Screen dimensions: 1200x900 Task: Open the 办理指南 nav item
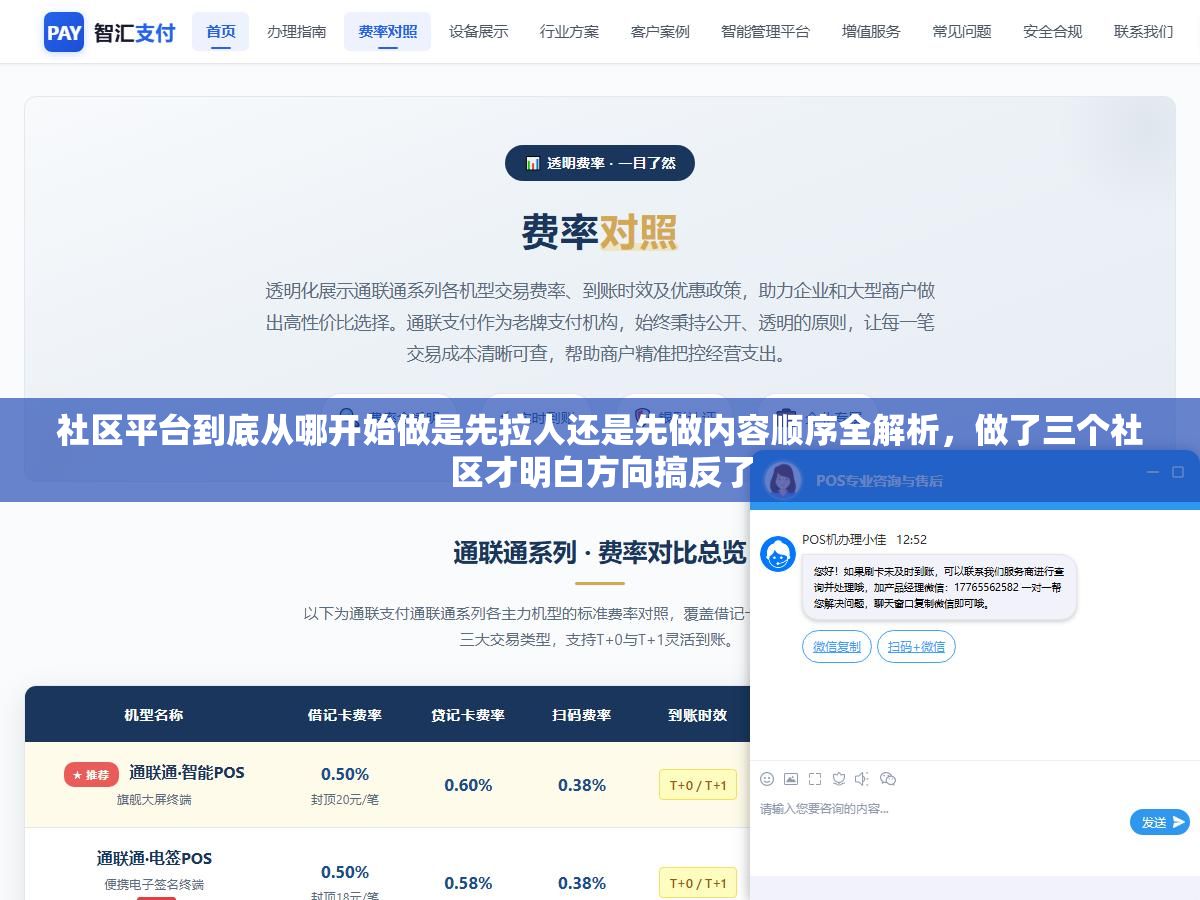[296, 31]
